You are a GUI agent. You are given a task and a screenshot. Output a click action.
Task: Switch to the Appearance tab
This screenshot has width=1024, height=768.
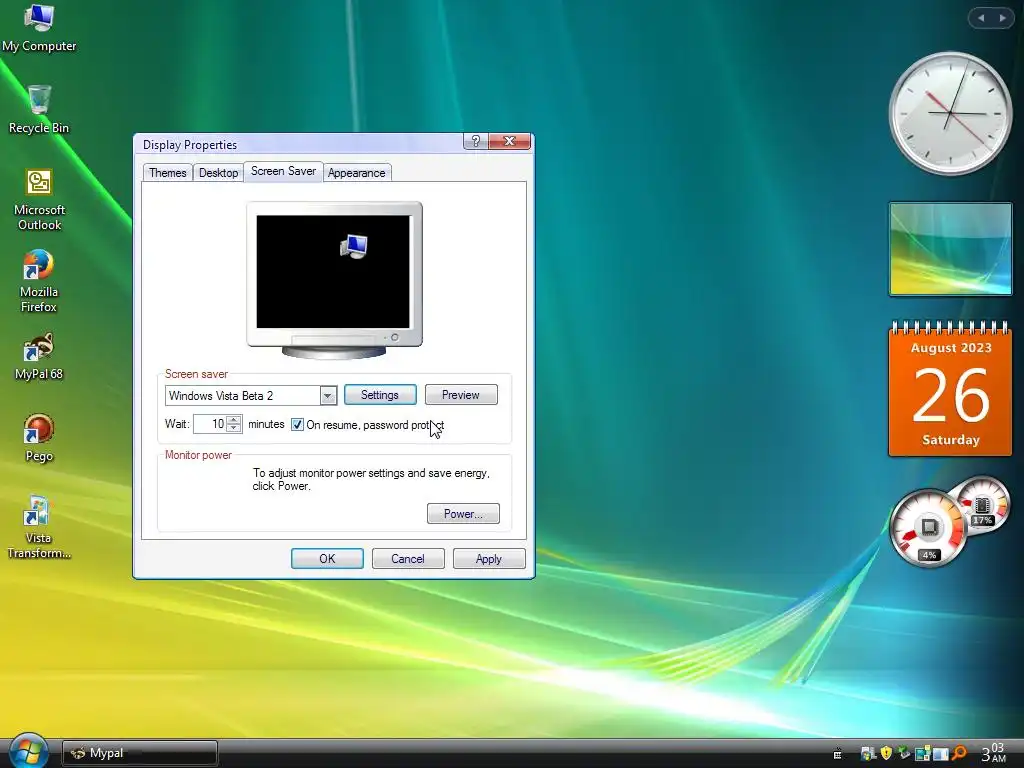pos(357,172)
